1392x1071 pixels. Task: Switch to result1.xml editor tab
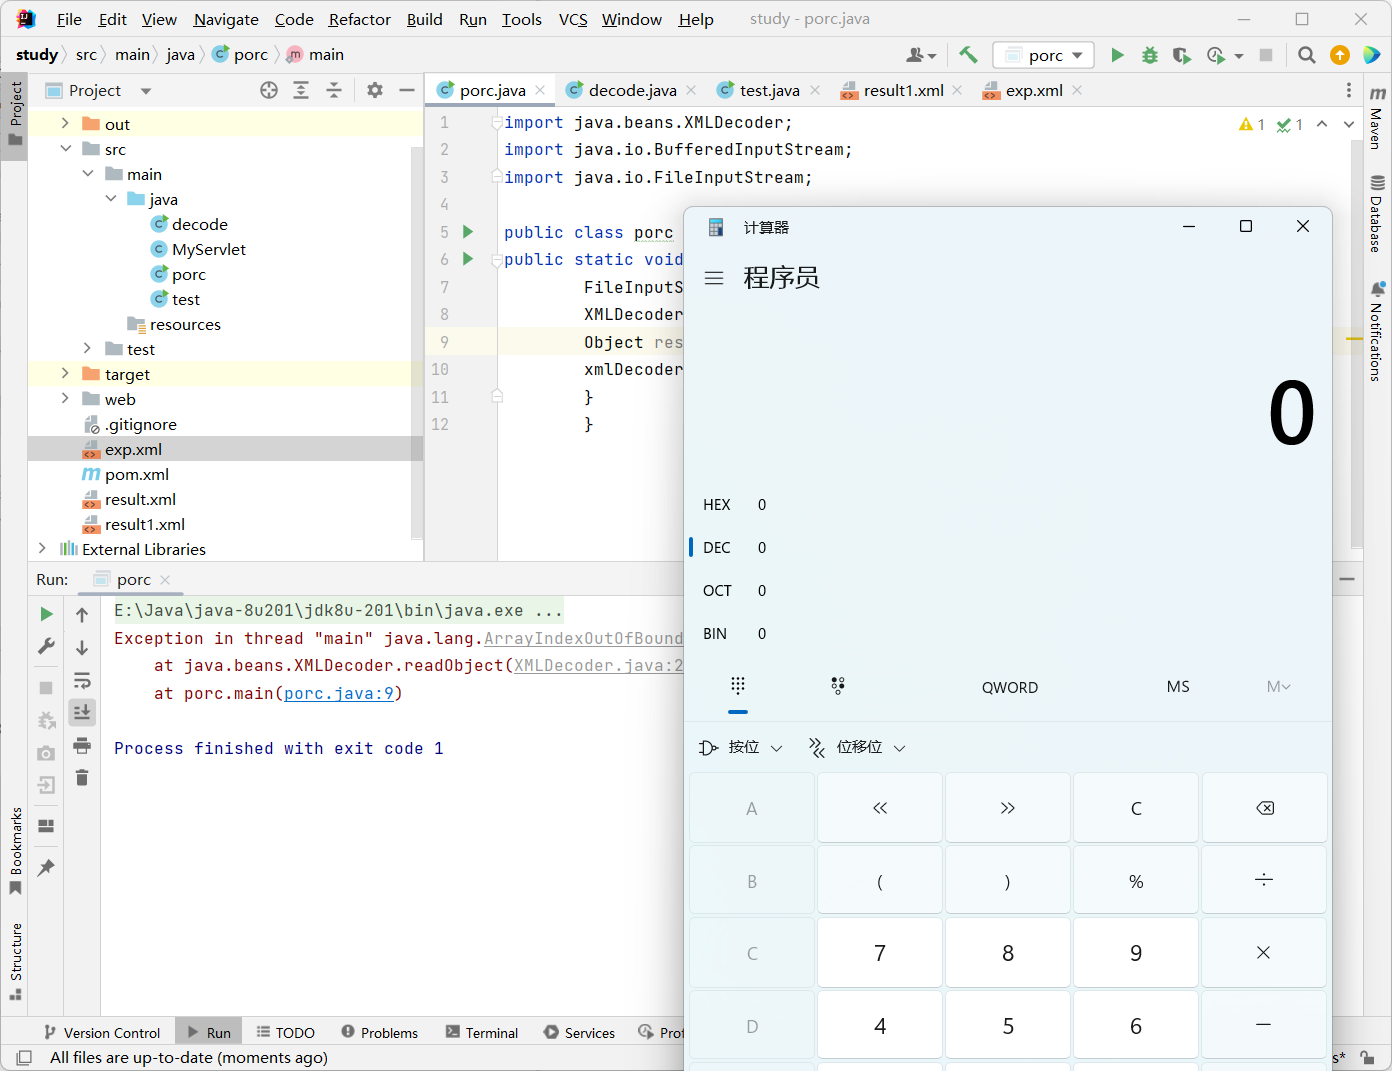903,90
